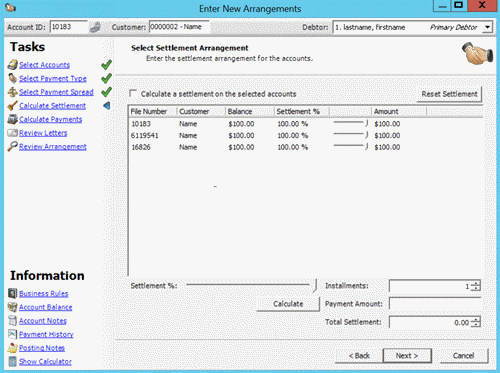The width and height of the screenshot is (500, 373).
Task: Click the Payment Amount field
Action: coord(435,304)
